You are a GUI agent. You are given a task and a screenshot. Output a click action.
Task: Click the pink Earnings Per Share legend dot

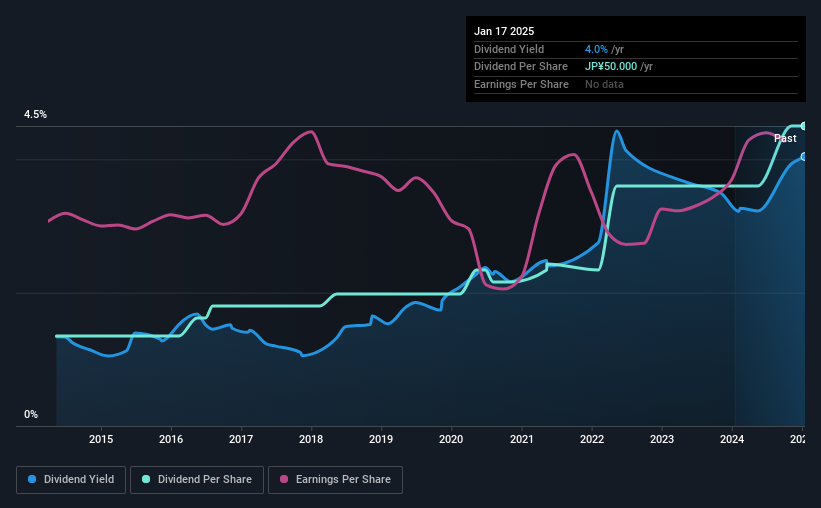(x=284, y=479)
